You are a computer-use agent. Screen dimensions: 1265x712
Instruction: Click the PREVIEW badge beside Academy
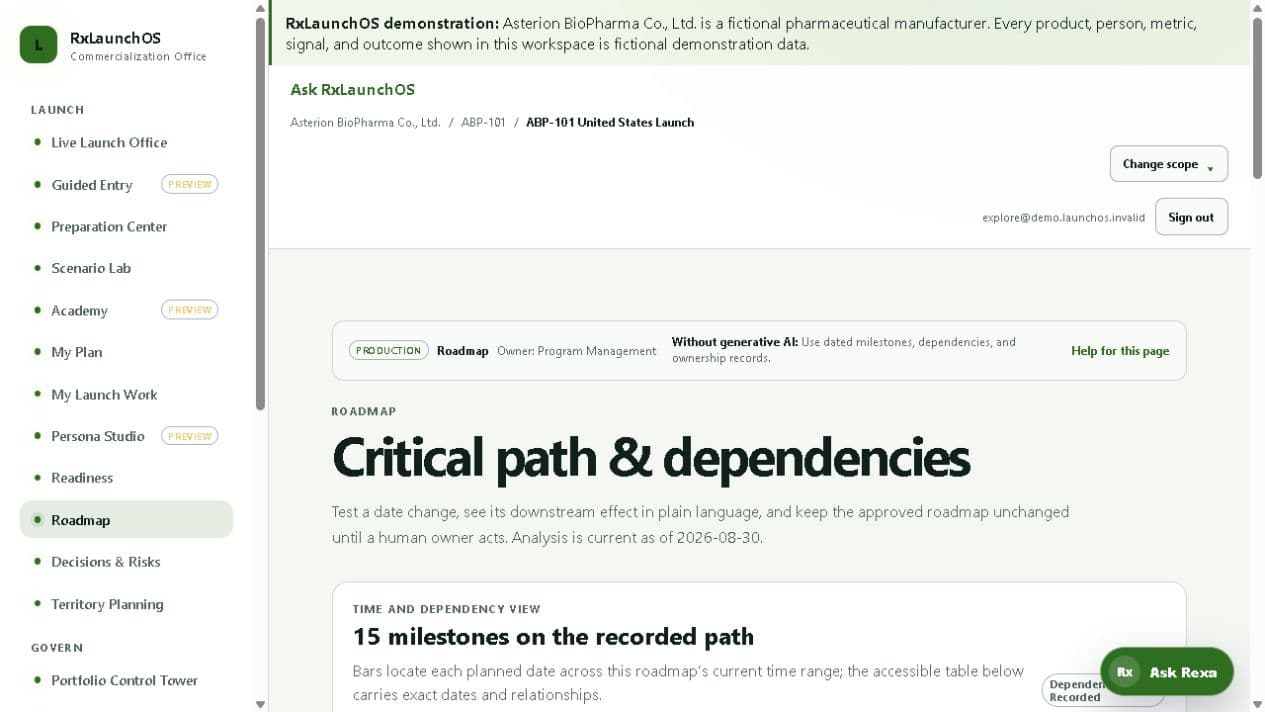[189, 310]
